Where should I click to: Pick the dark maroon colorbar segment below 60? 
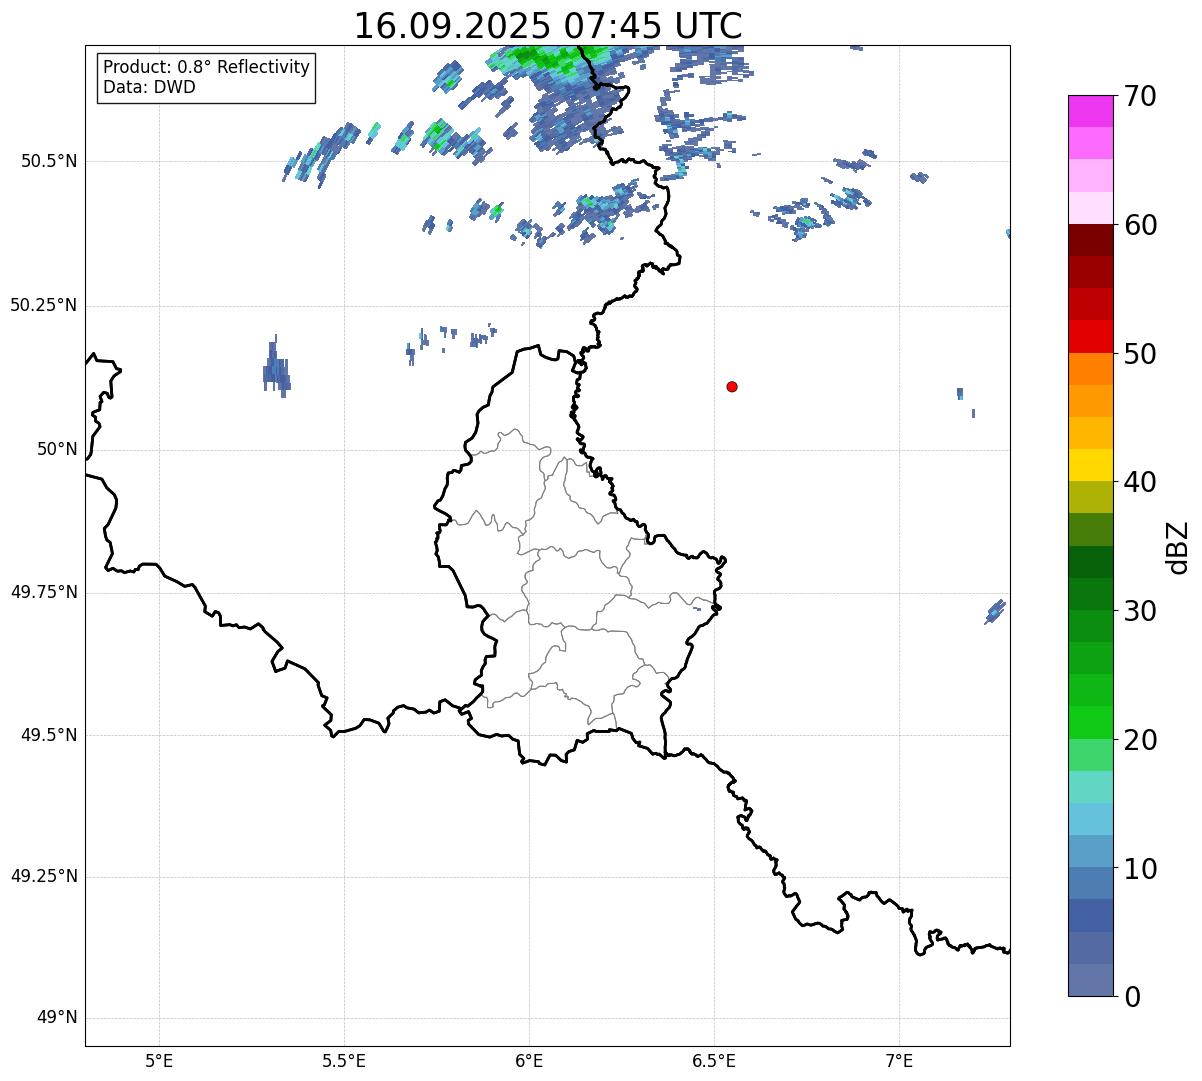click(x=1090, y=240)
